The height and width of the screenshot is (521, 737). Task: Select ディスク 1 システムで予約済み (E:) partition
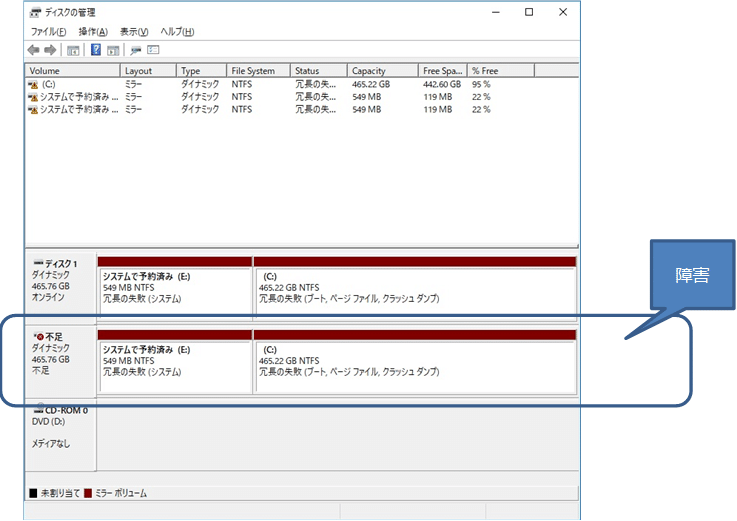(x=175, y=291)
